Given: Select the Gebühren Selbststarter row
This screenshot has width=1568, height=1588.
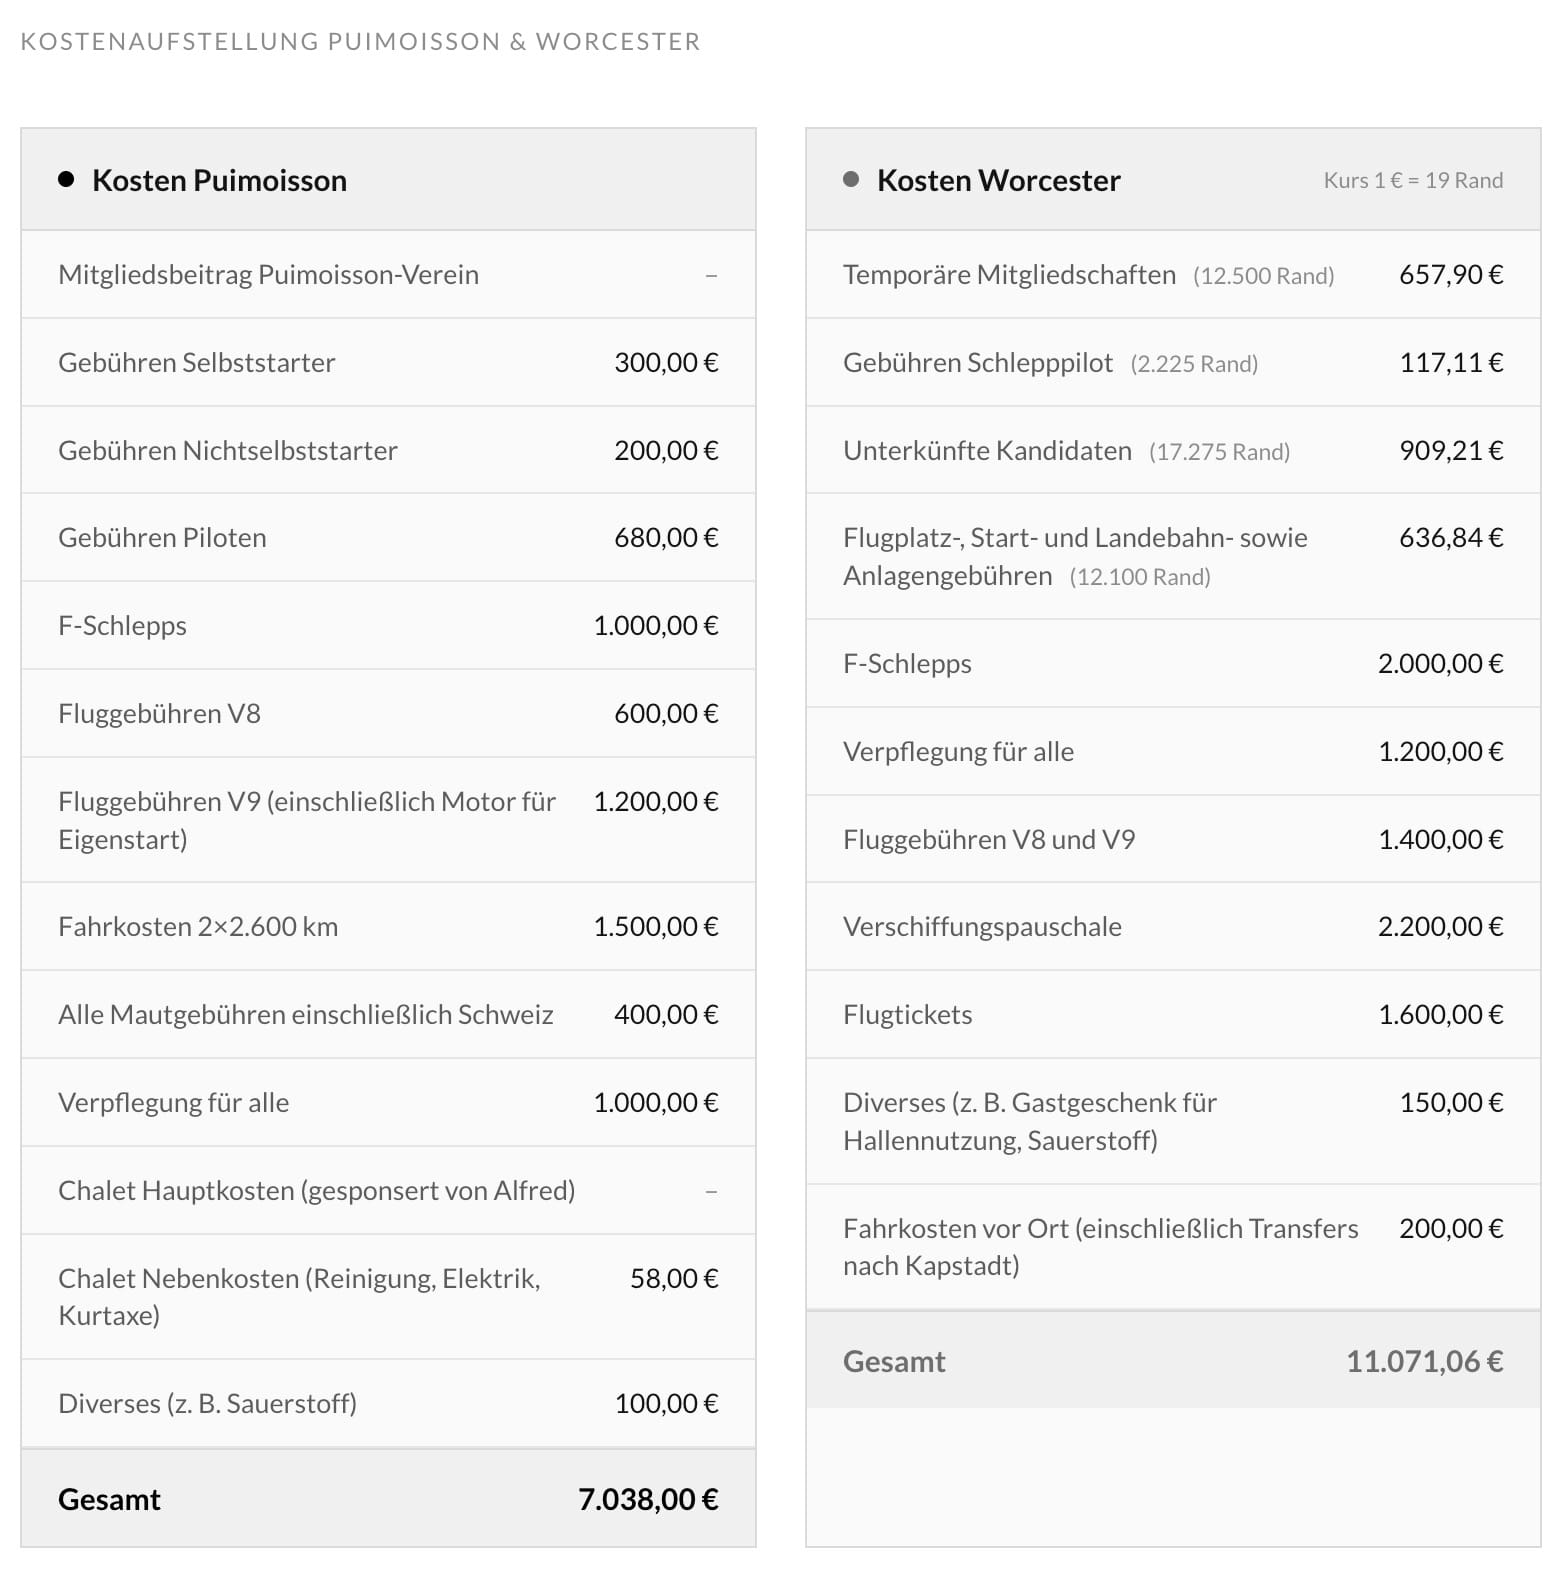Looking at the screenshot, I should pyautogui.click(x=388, y=362).
